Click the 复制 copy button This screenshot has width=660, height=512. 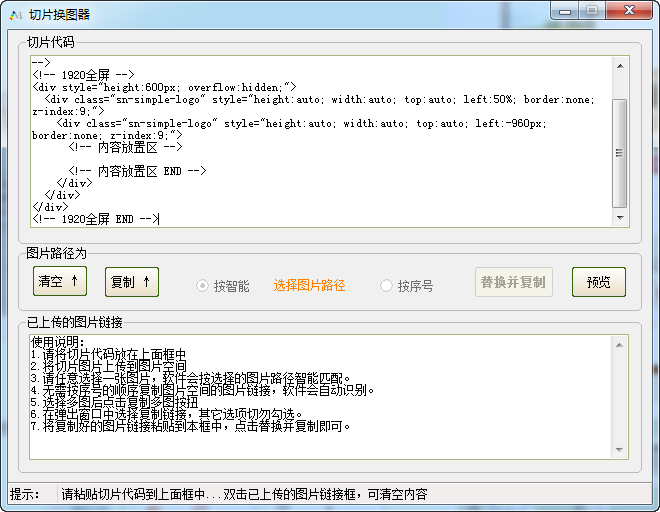click(132, 282)
